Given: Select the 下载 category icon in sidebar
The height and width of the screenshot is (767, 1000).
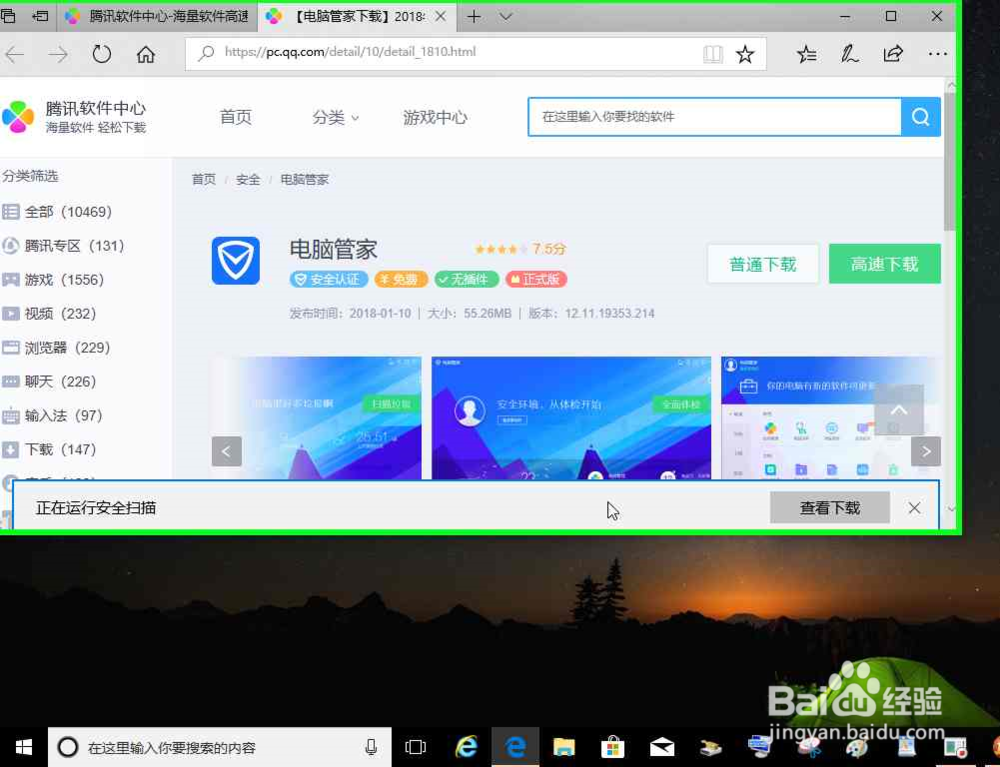Looking at the screenshot, I should point(10,449).
